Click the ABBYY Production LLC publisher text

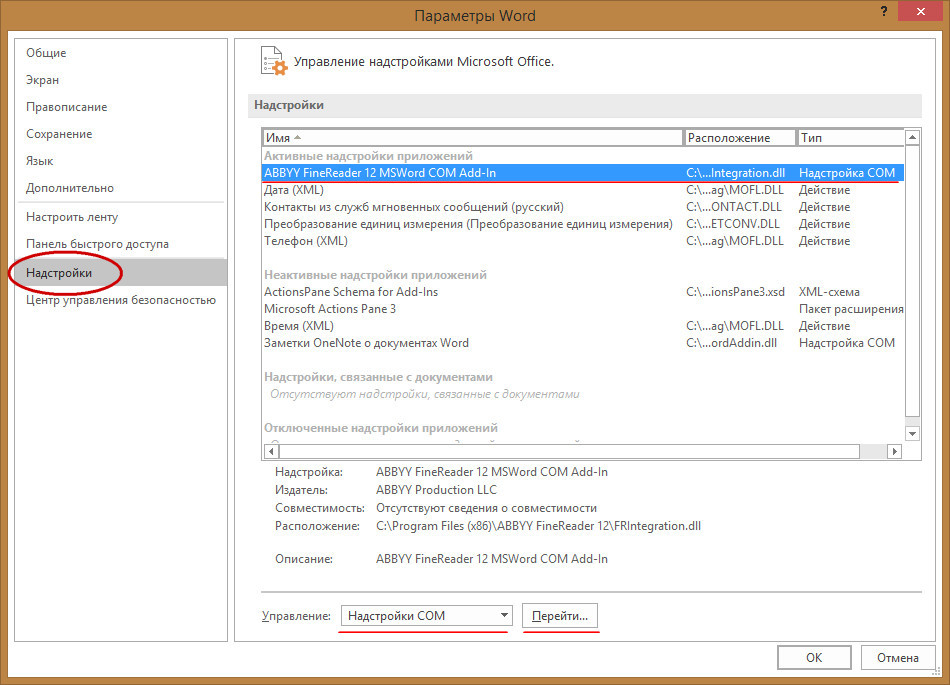click(x=436, y=489)
